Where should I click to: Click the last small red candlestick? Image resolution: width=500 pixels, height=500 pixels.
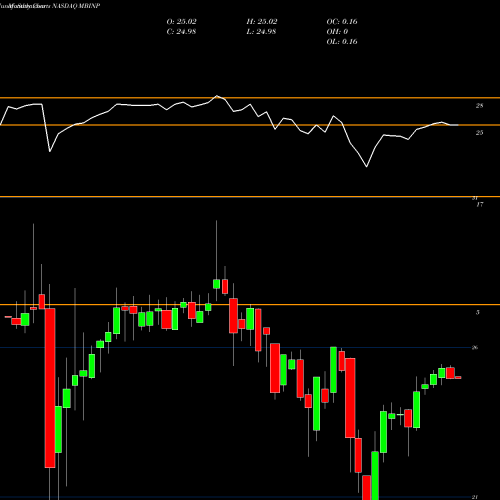click(458, 378)
